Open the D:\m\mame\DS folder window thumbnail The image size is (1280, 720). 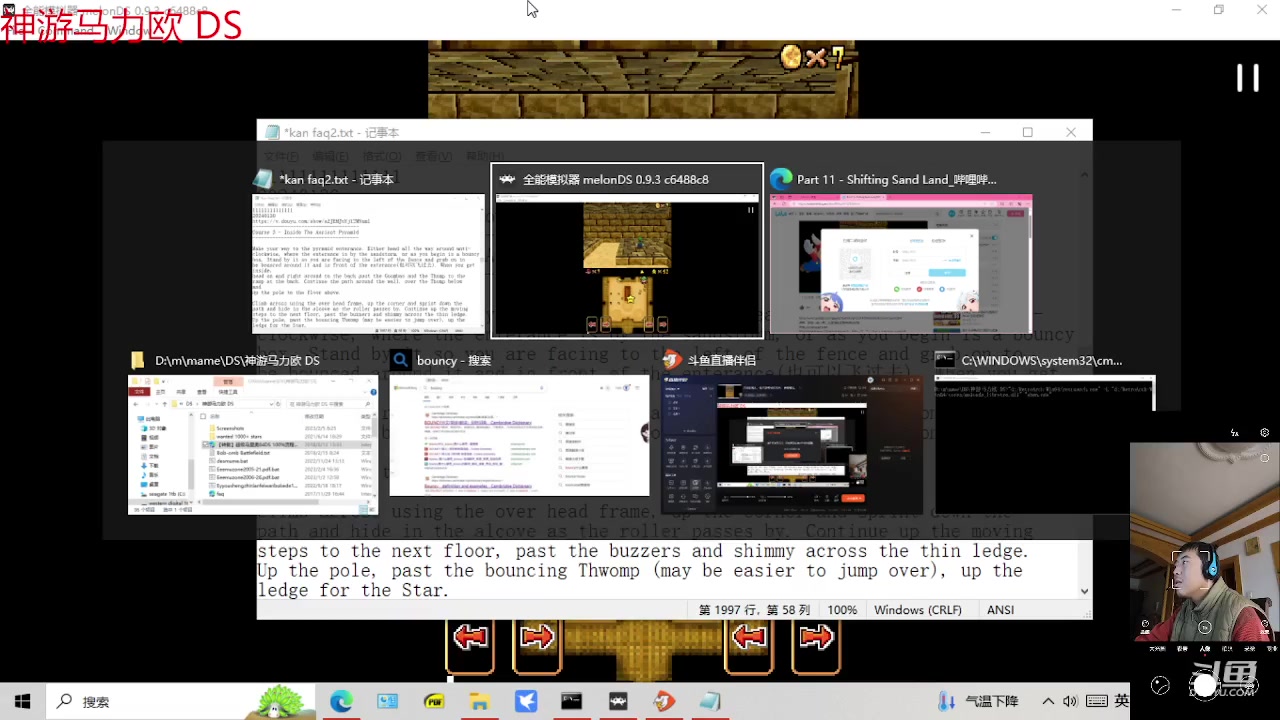[253, 445]
